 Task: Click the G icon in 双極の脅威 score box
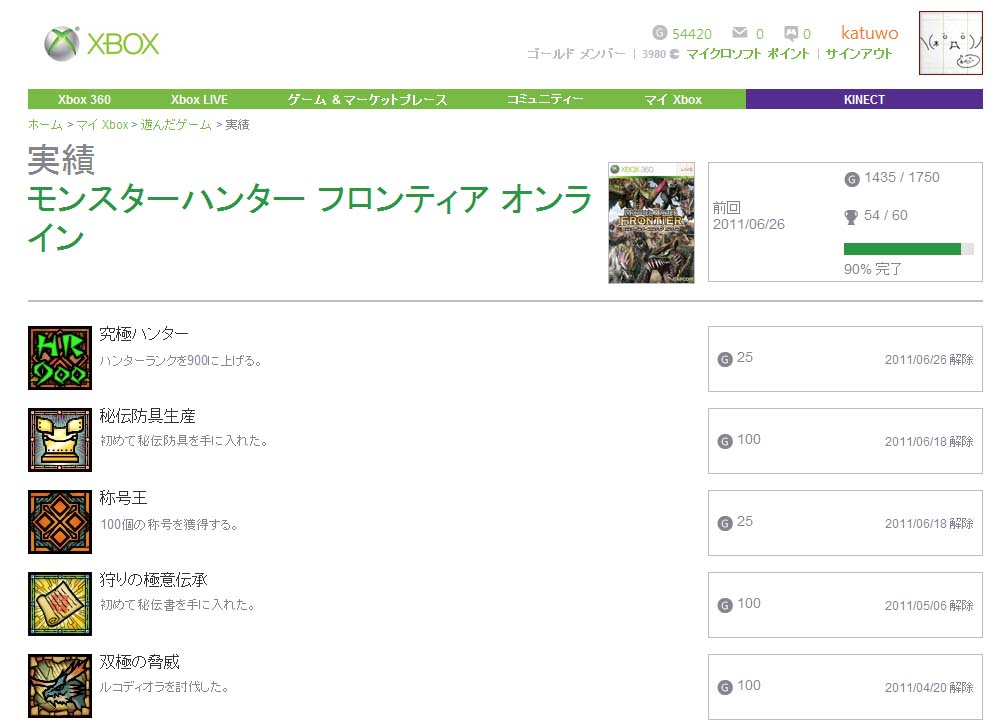[x=725, y=688]
